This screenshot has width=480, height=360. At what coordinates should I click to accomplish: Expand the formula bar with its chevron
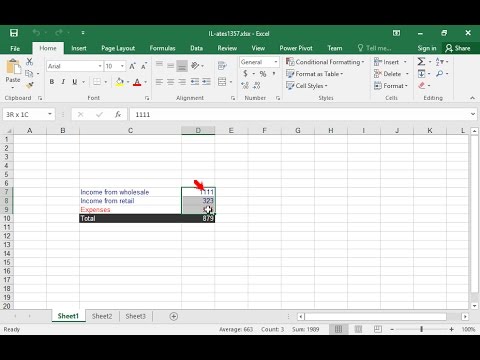(473, 114)
